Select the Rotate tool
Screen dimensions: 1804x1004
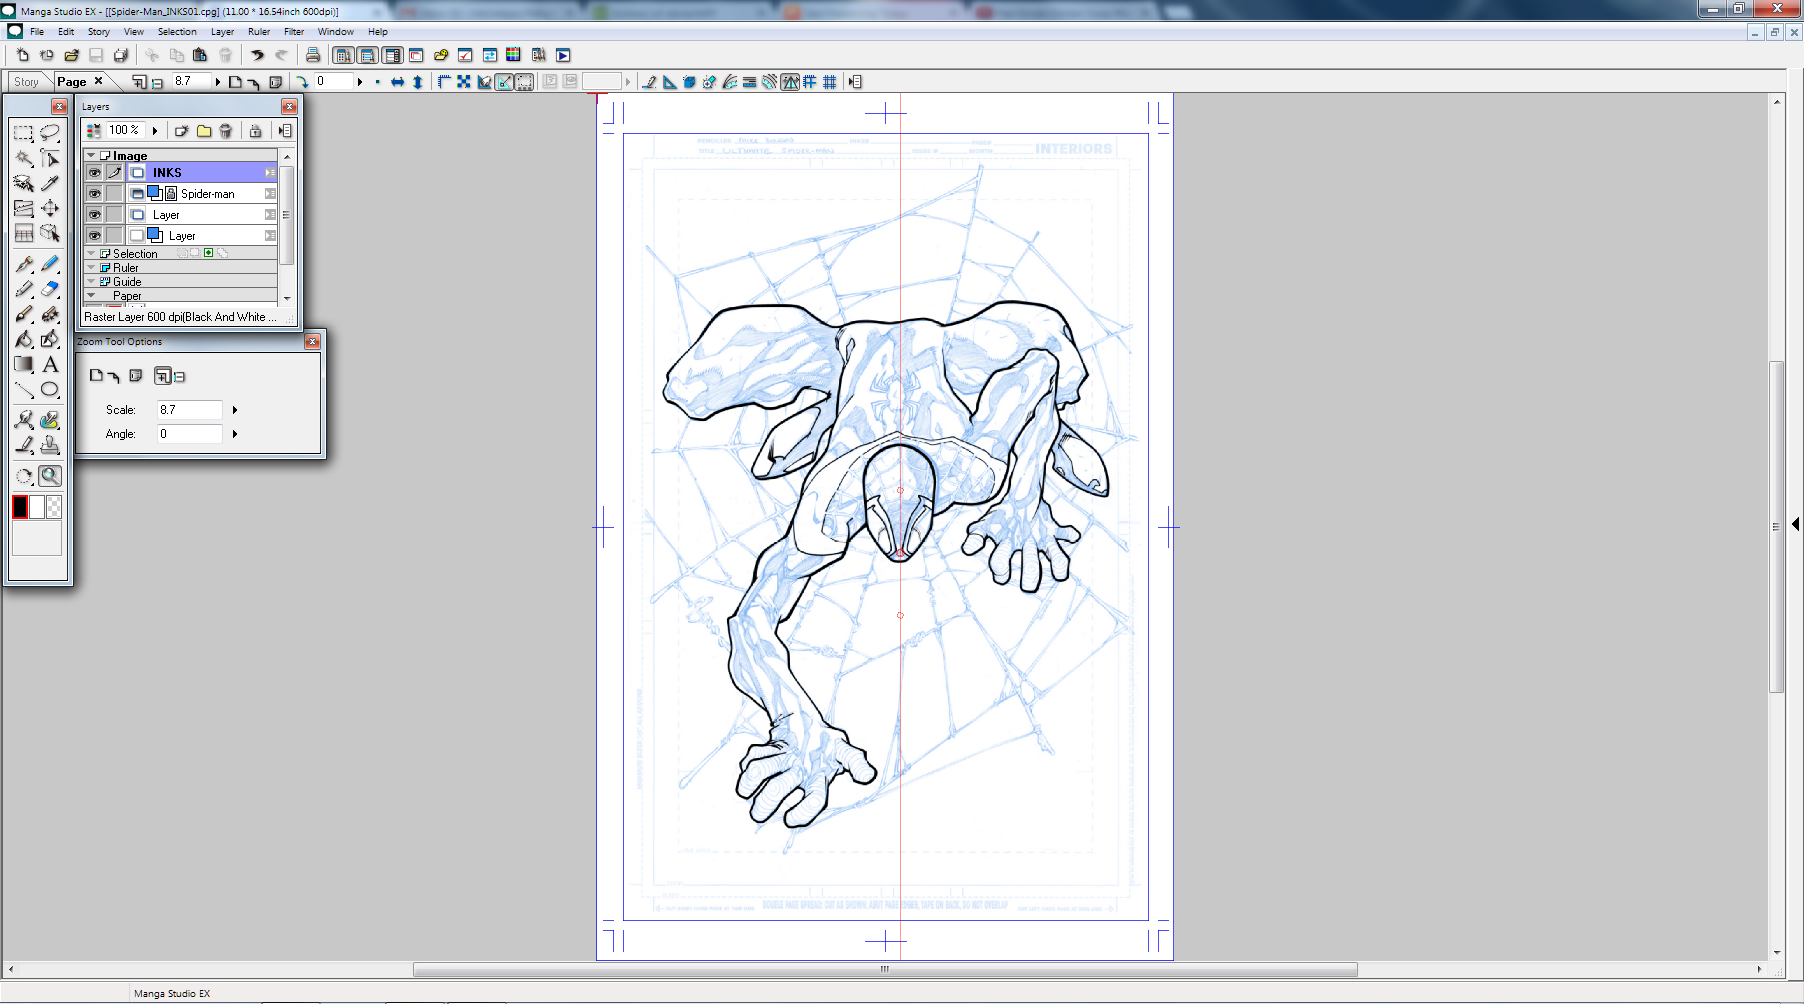tap(24, 477)
